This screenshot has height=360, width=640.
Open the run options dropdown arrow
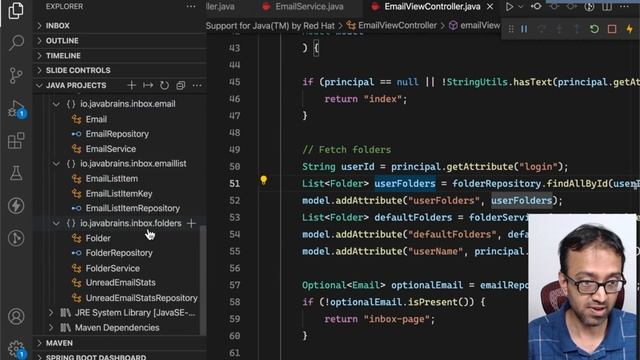520,7
